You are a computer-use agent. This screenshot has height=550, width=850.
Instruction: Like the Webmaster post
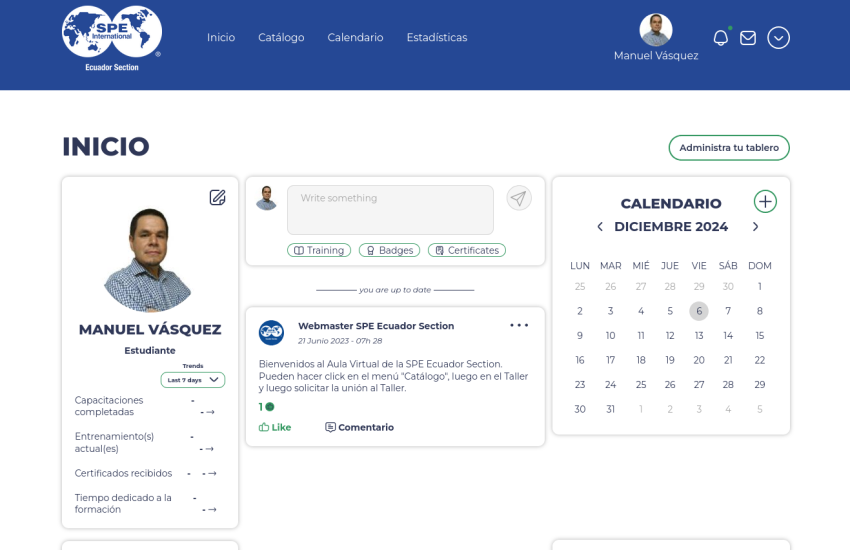pyautogui.click(x=275, y=427)
